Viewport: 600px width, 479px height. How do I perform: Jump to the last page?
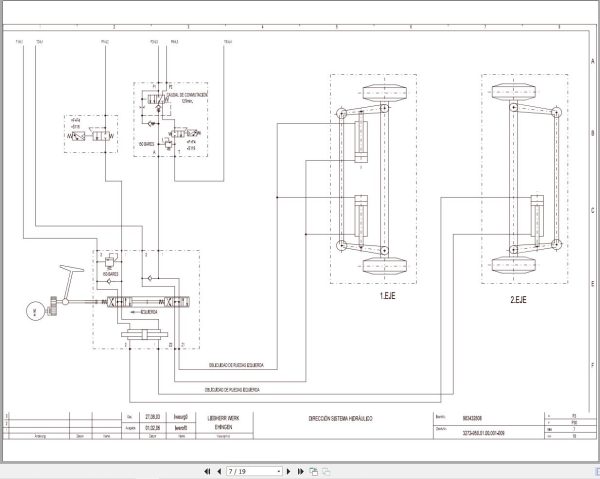(x=300, y=471)
